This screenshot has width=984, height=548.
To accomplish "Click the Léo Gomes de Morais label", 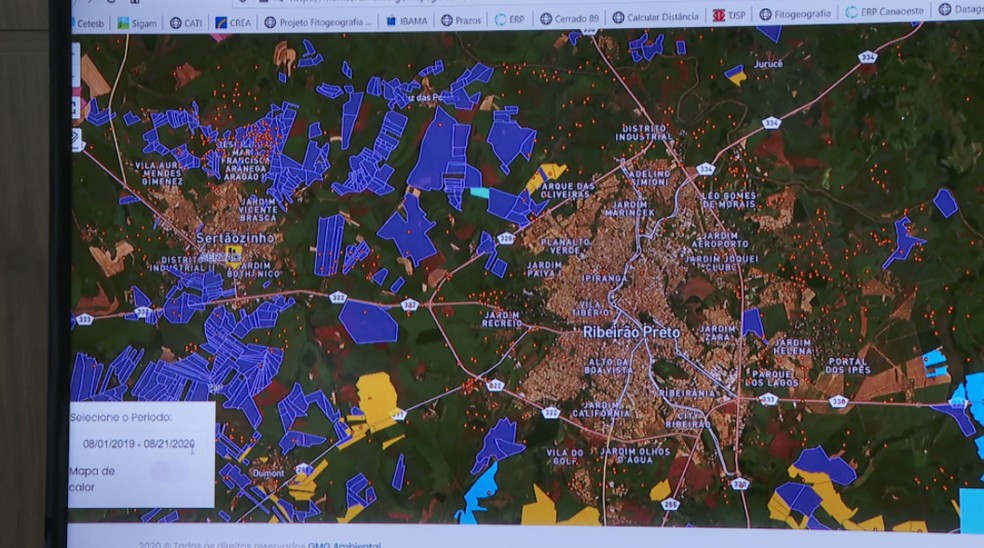I will tap(729, 200).
